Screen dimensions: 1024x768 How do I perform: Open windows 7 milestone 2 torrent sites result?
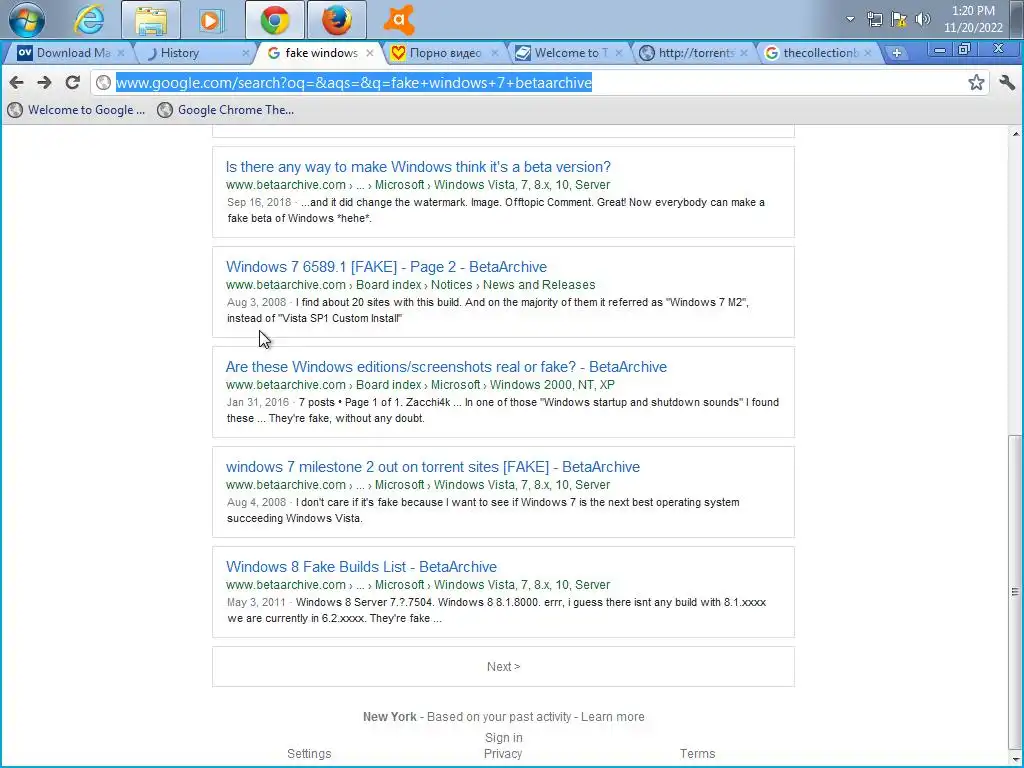click(432, 466)
